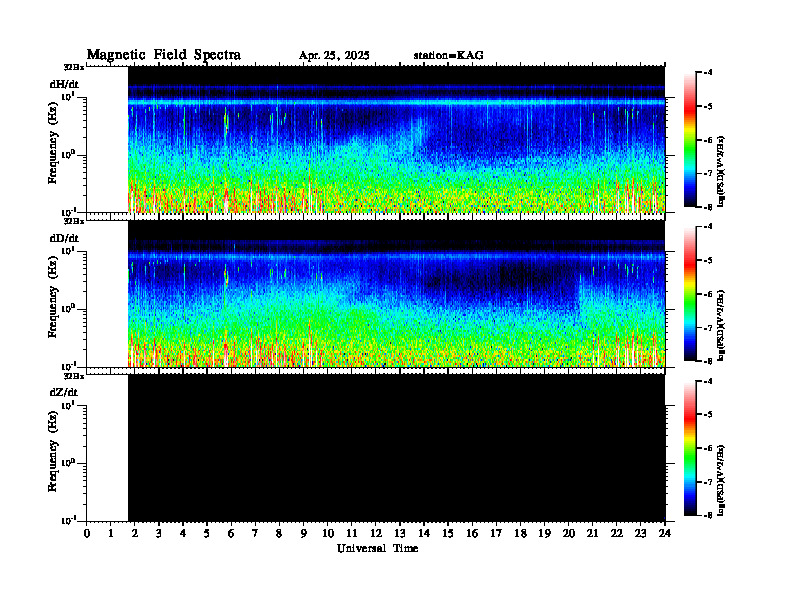
Task: Click the log PSD label beside dH/dt color bar
Action: pyautogui.click(x=722, y=171)
